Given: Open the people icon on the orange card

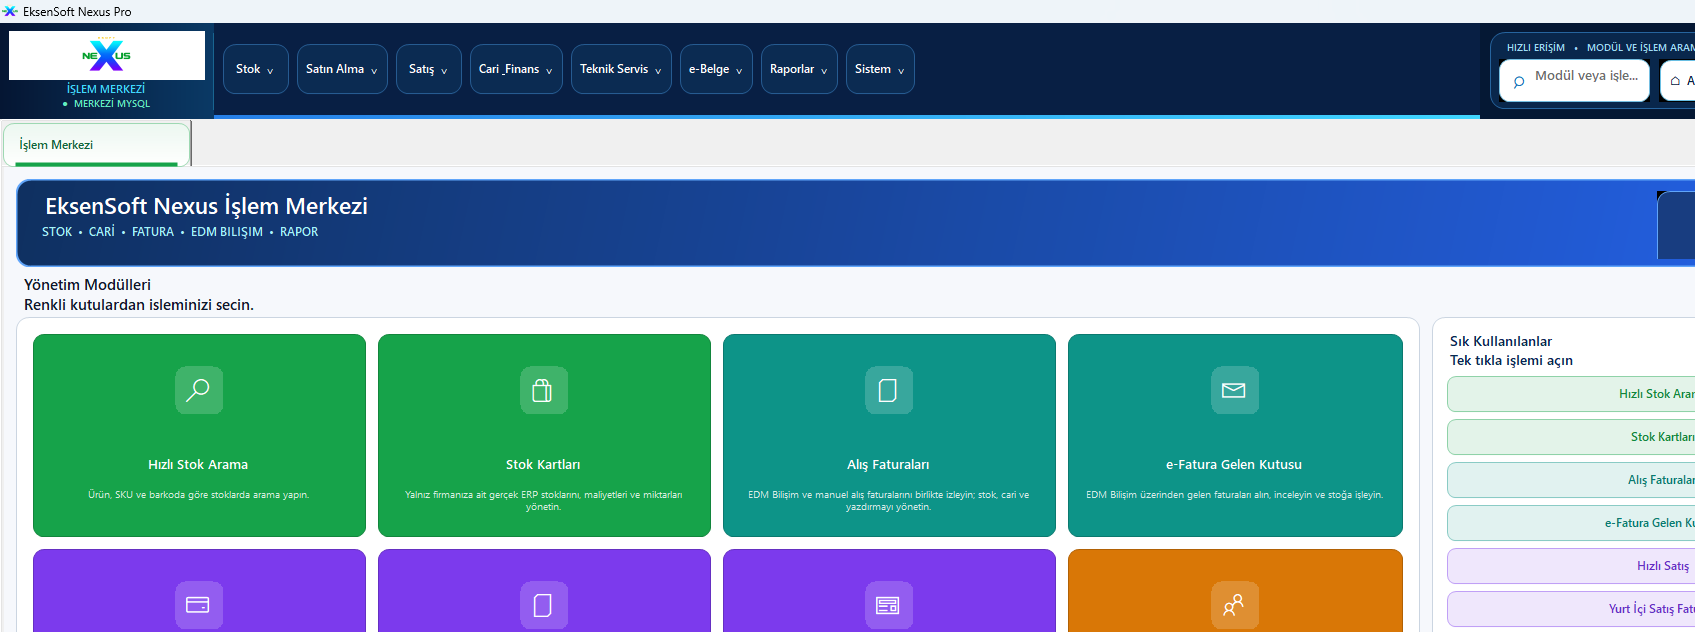Looking at the screenshot, I should click(1234, 605).
